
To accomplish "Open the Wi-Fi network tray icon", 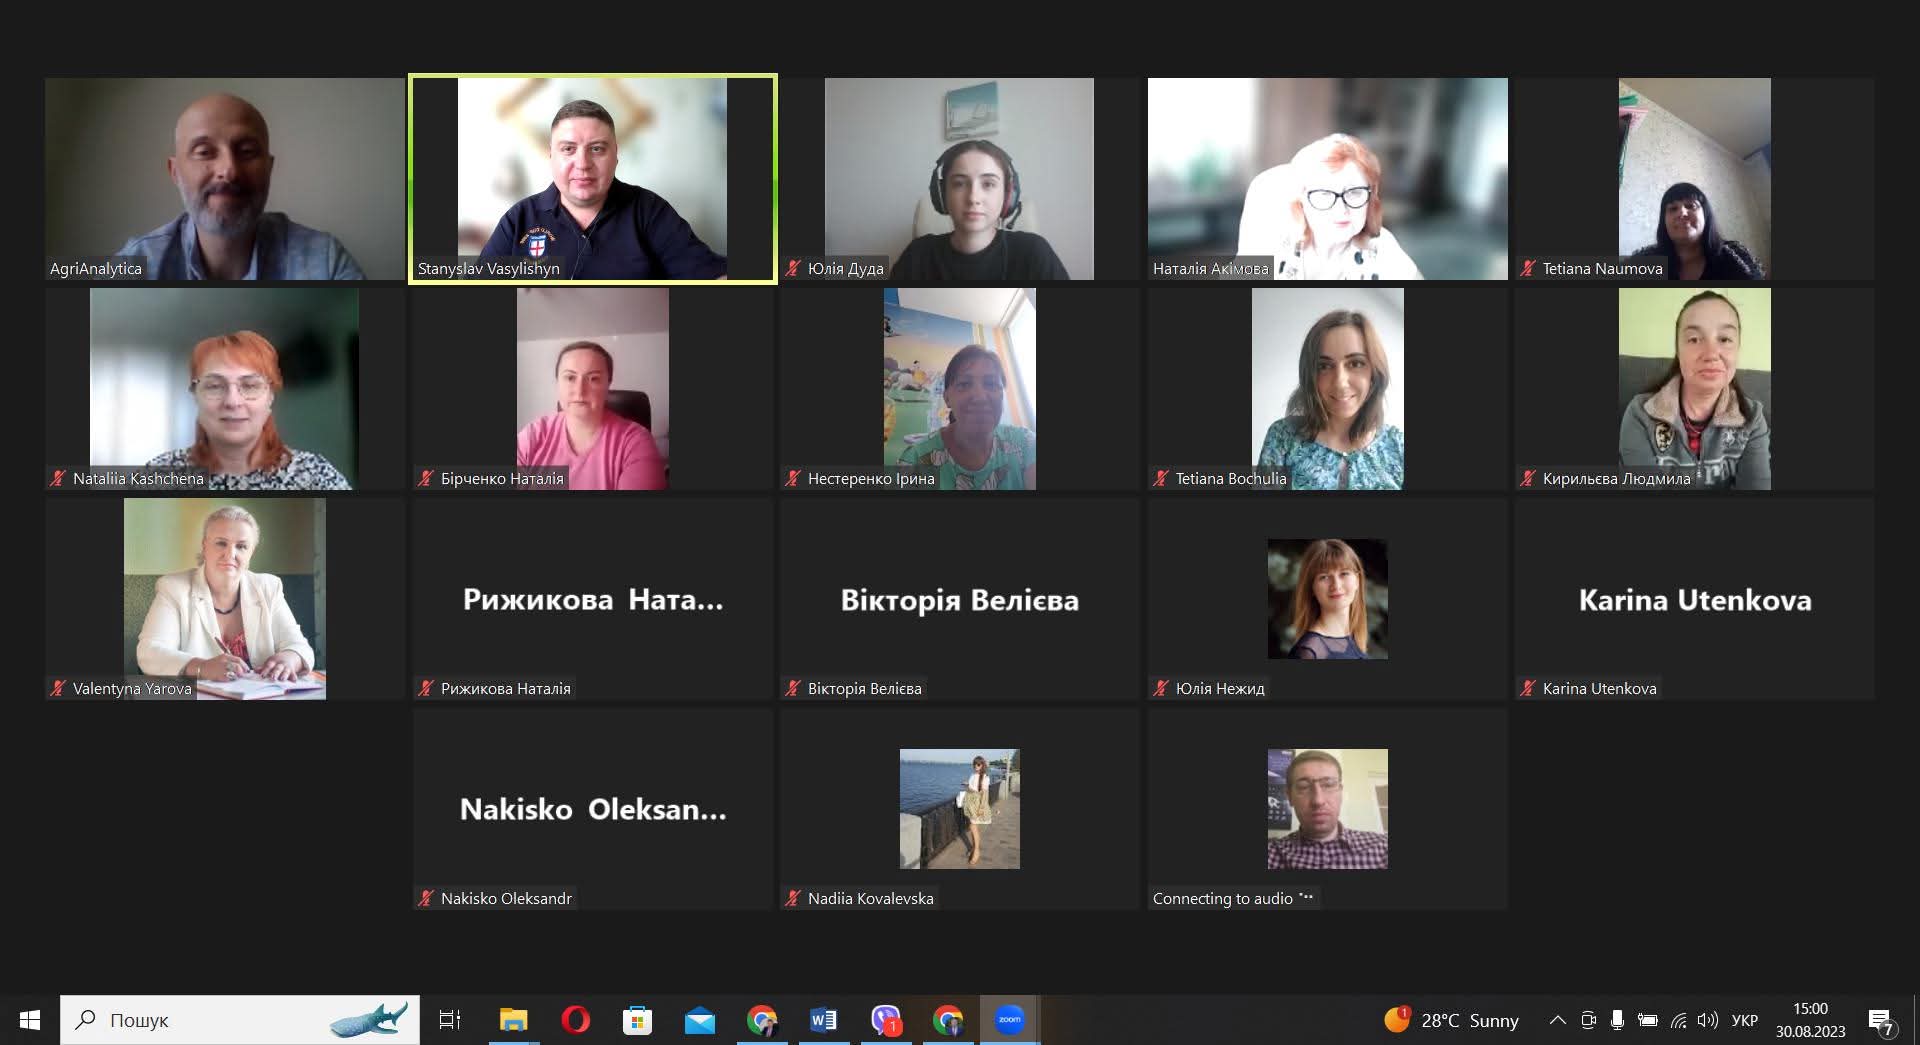I will [x=1679, y=1020].
